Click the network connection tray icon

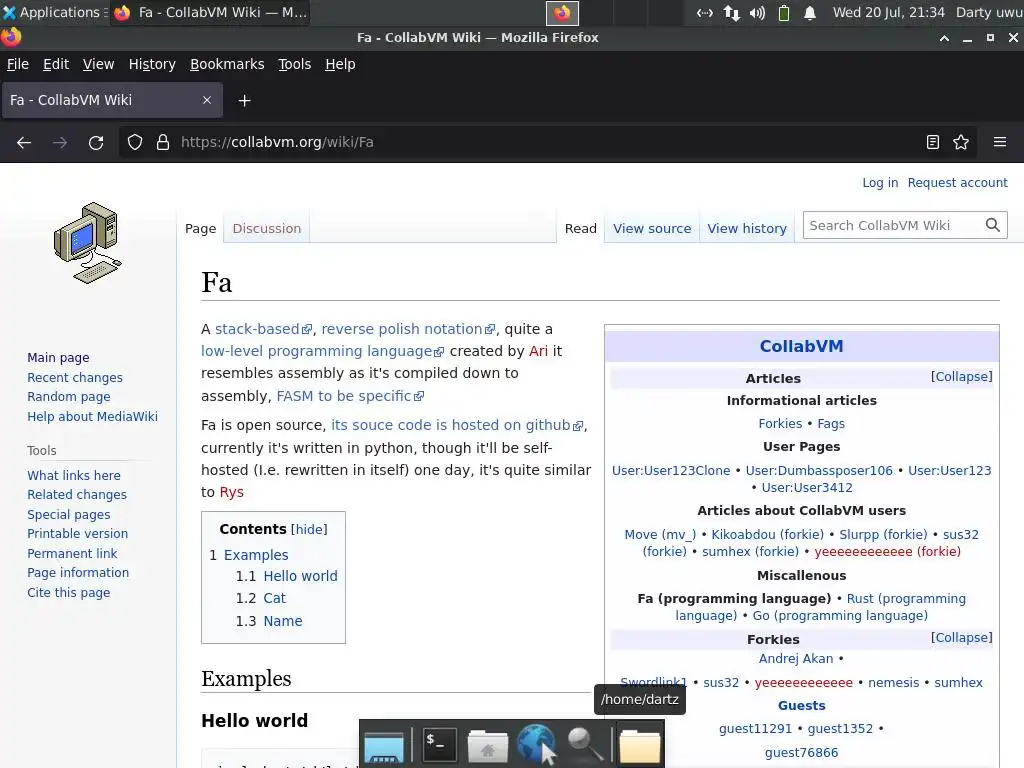(x=705, y=12)
